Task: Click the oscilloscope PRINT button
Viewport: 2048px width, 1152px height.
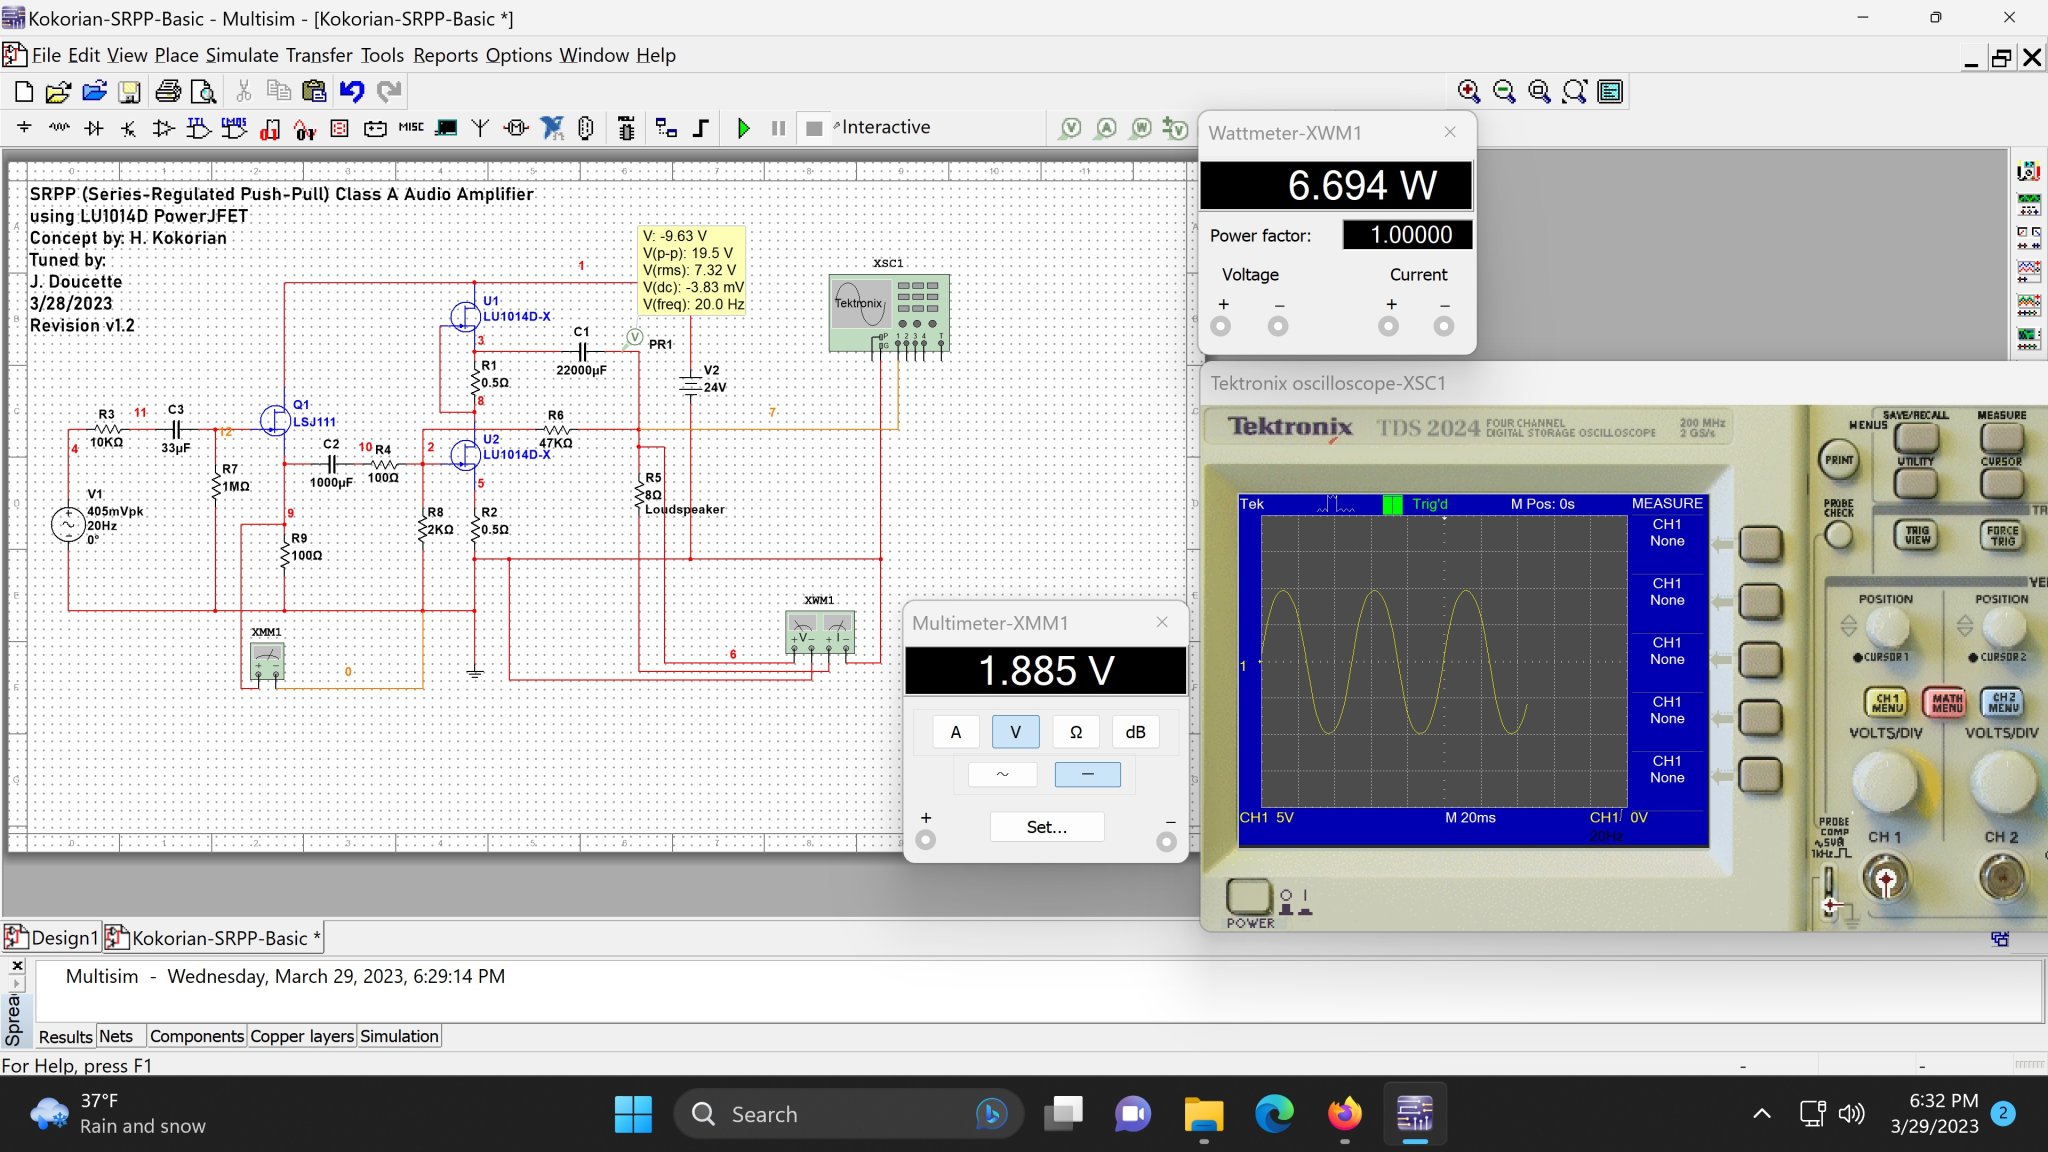Action: point(1839,460)
